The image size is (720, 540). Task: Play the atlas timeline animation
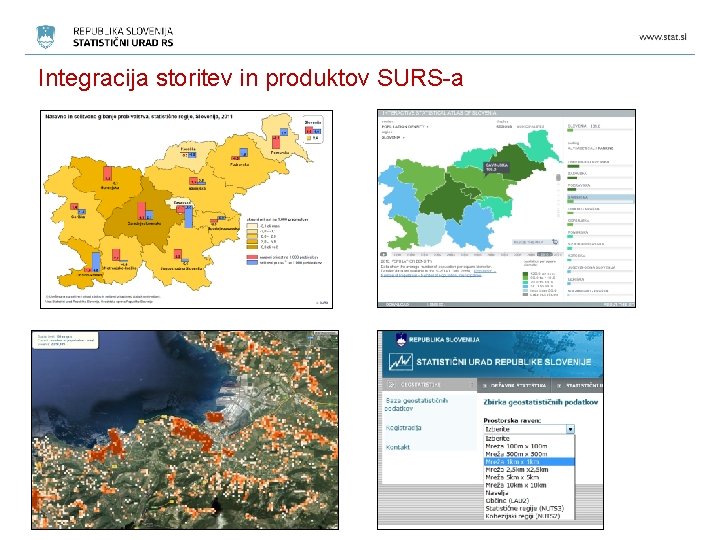(x=383, y=254)
